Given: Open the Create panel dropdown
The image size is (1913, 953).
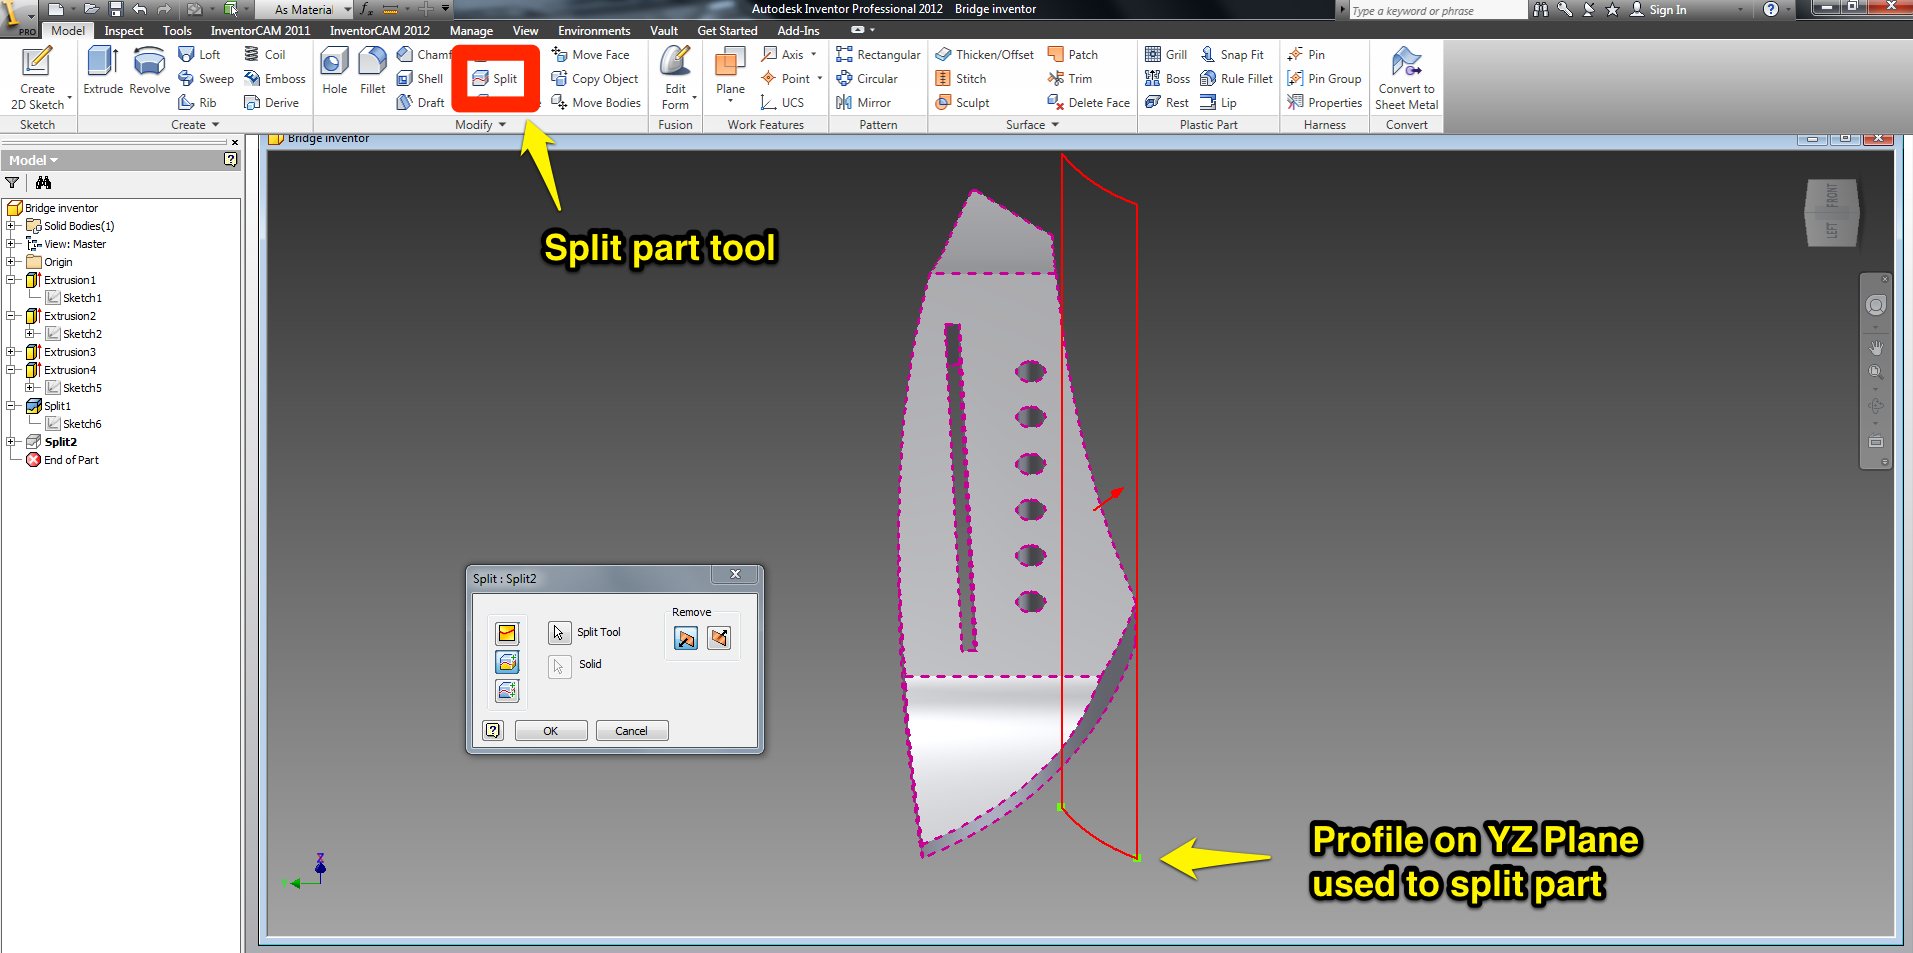Looking at the screenshot, I should point(195,125).
